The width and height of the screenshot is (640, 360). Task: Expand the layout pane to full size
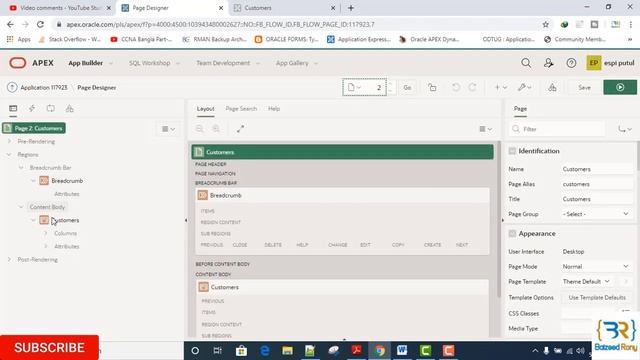pos(240,129)
